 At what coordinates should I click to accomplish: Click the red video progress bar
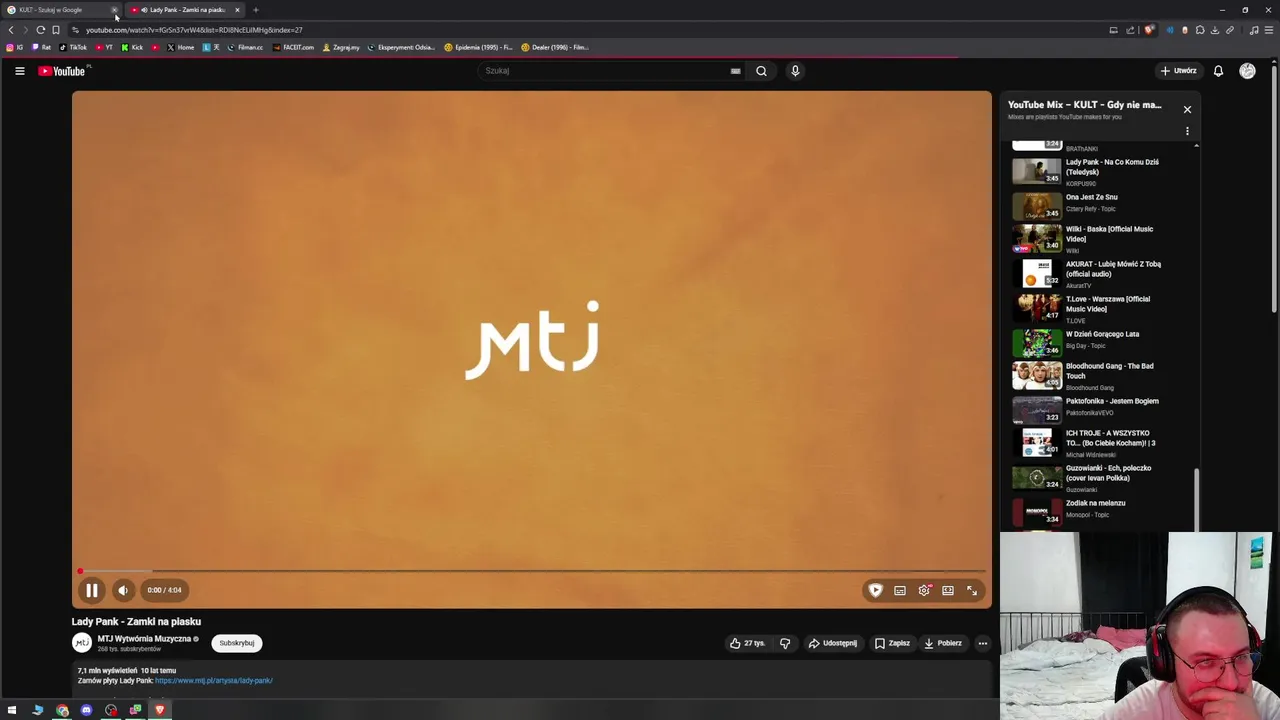pyautogui.click(x=532, y=571)
